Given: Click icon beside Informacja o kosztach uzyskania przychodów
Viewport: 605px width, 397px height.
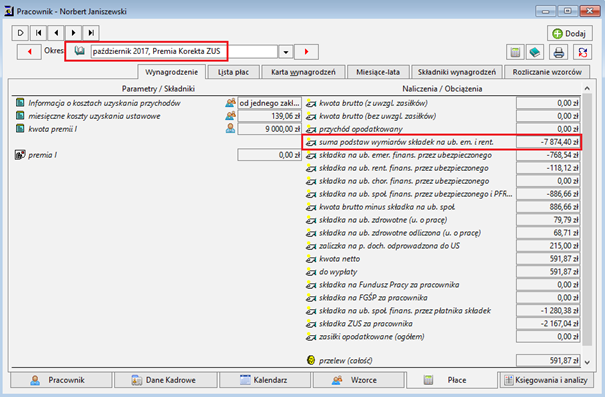Looking at the screenshot, I should (x=20, y=103).
